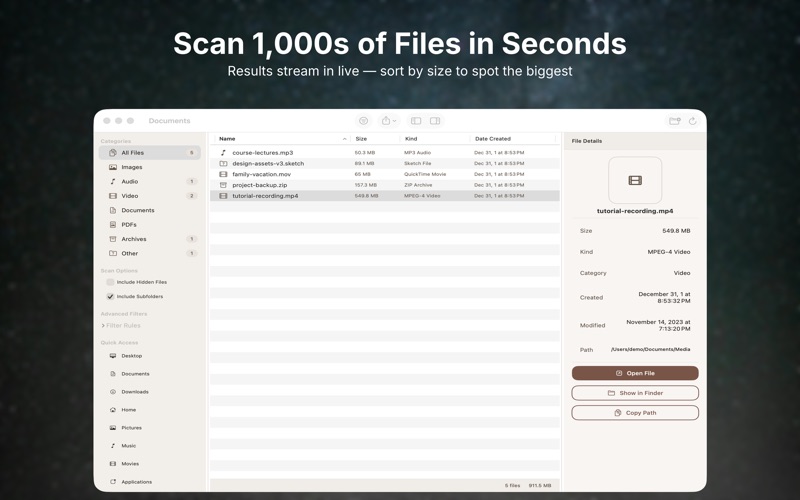Click the 911.5 MB total size status
800x500 pixels.
(x=540, y=485)
